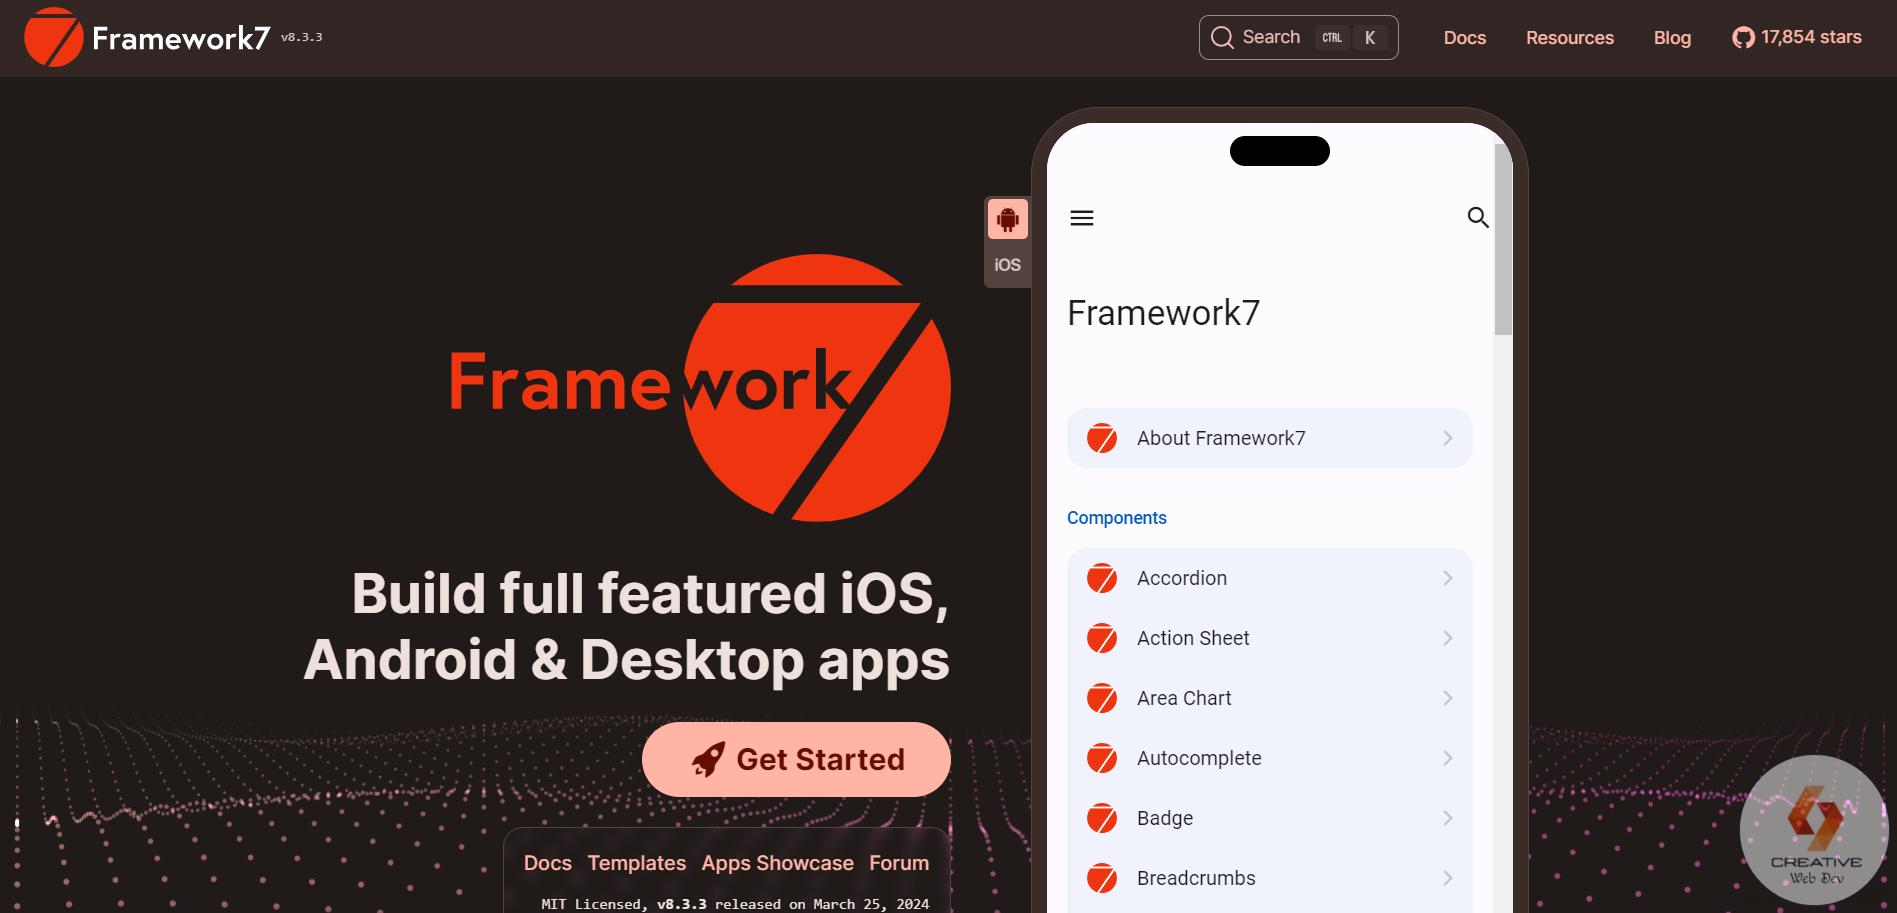
Task: Click the Components section heading
Action: (1117, 518)
